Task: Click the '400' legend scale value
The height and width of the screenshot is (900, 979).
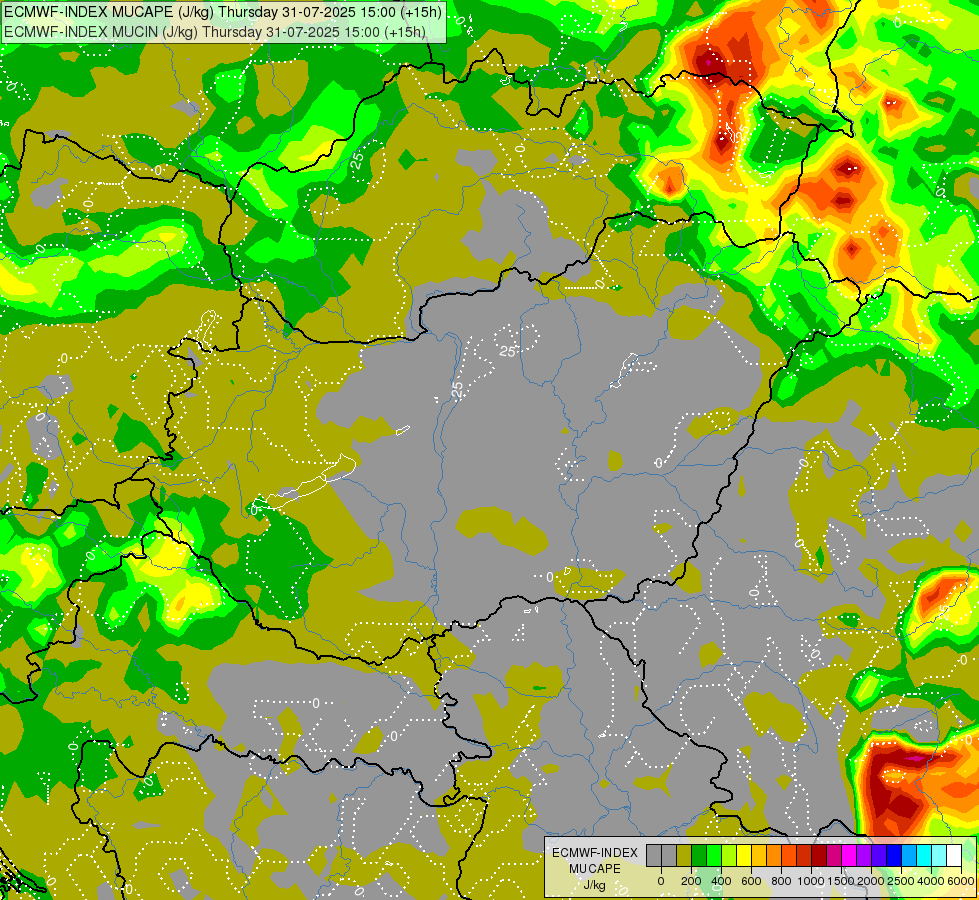Action: (721, 881)
